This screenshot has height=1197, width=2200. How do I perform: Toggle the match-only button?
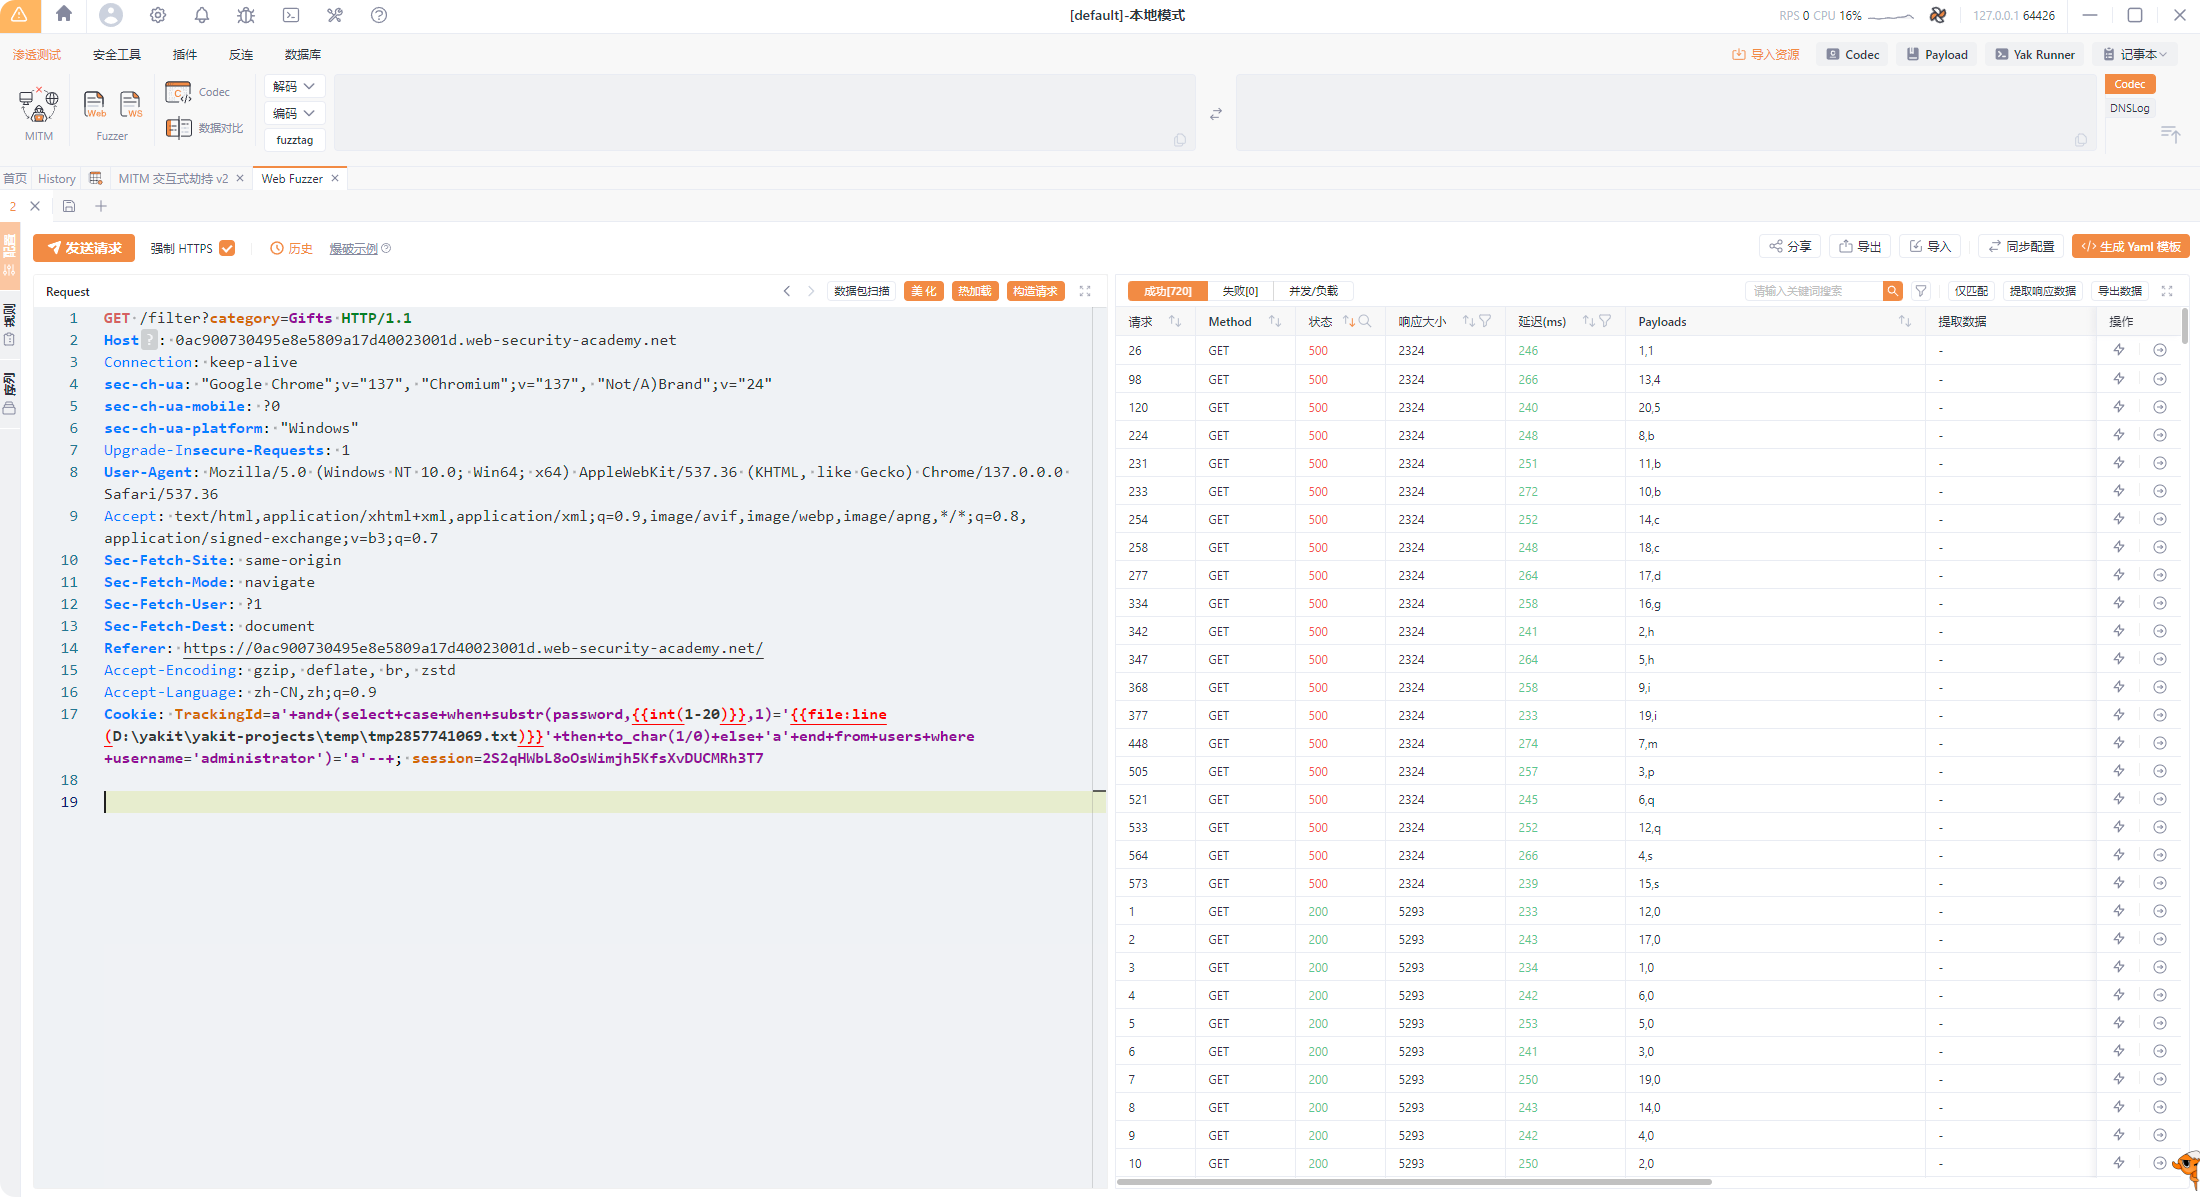click(x=1971, y=291)
